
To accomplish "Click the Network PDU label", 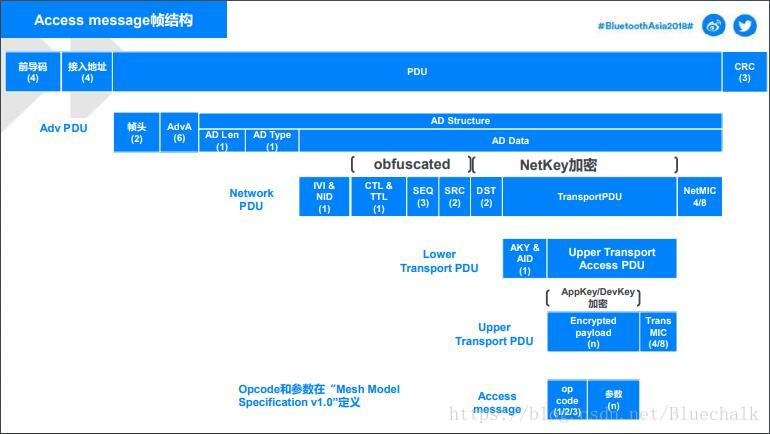I will pos(251,199).
